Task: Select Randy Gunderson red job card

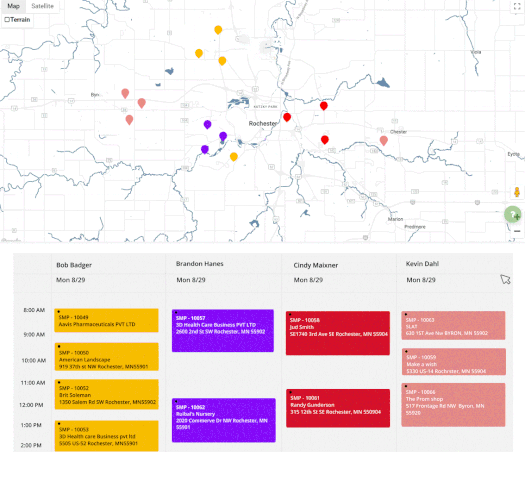Action: pyautogui.click(x=338, y=408)
